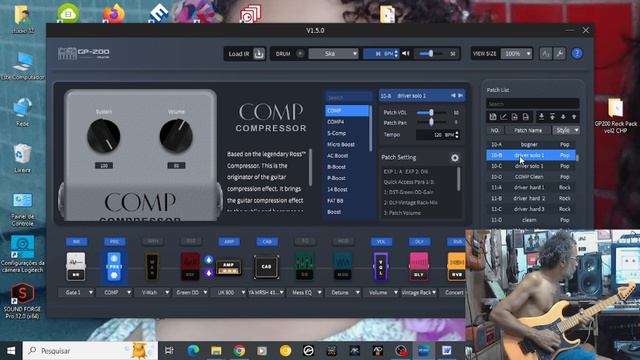Move patch down arrow icon
The height and width of the screenshot is (360, 640).
click(x=563, y=117)
